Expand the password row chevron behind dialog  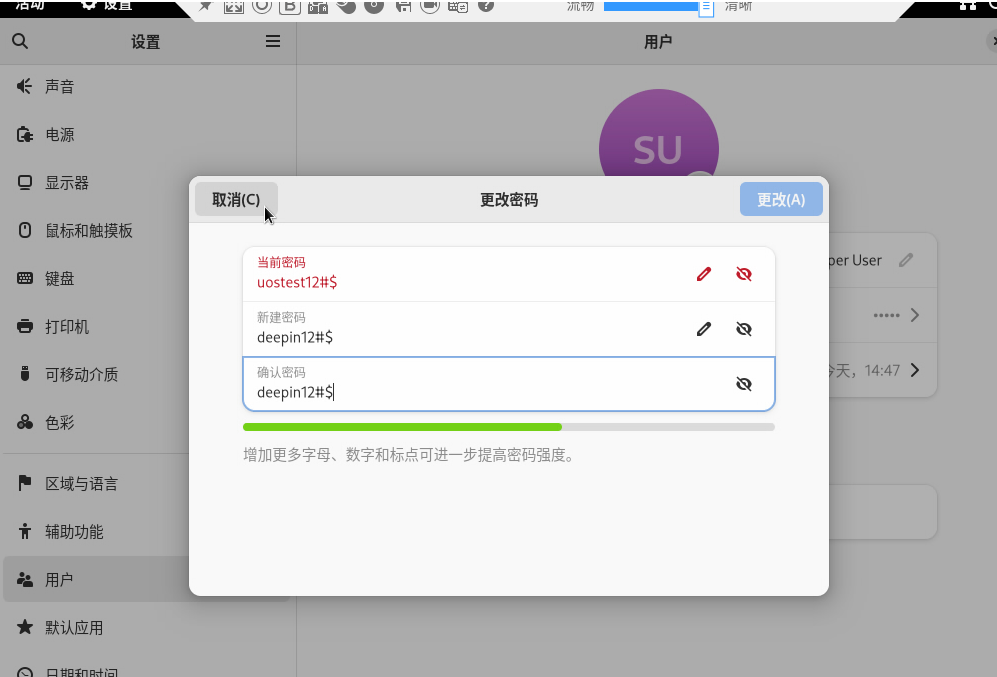pyautogui.click(x=914, y=315)
